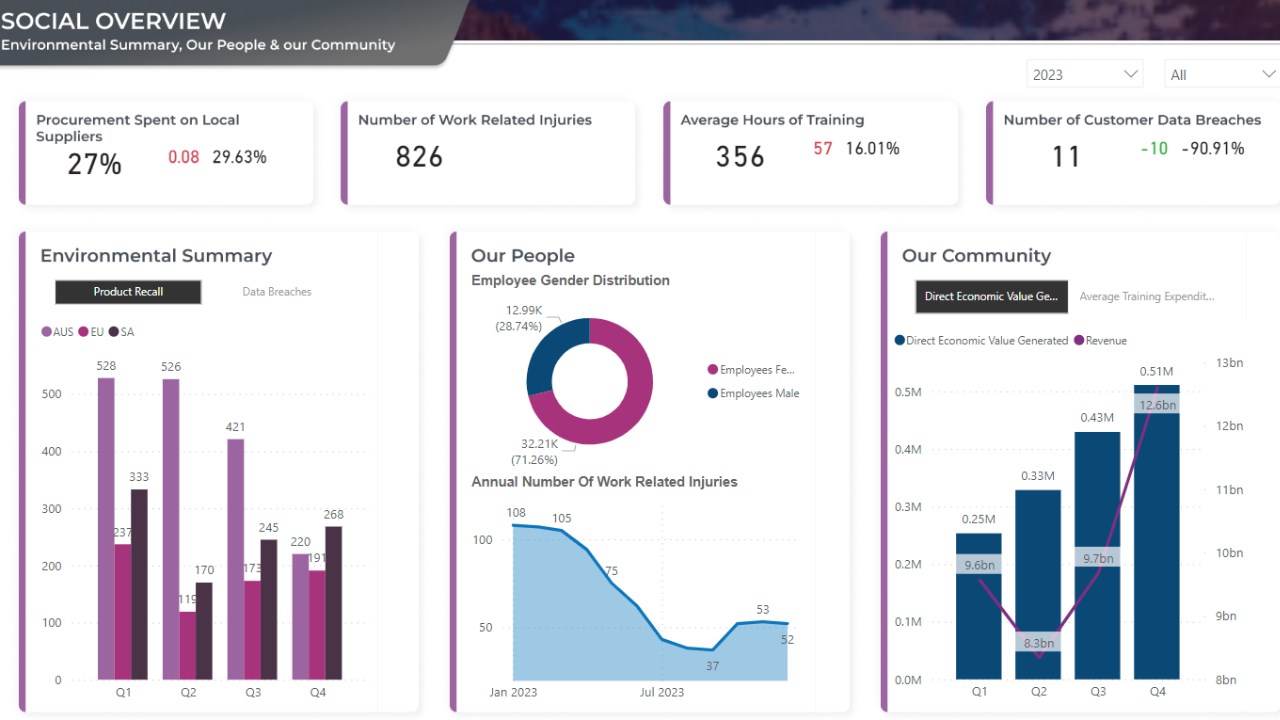Select the Q2 AUS bar labeled 526

[x=171, y=529]
